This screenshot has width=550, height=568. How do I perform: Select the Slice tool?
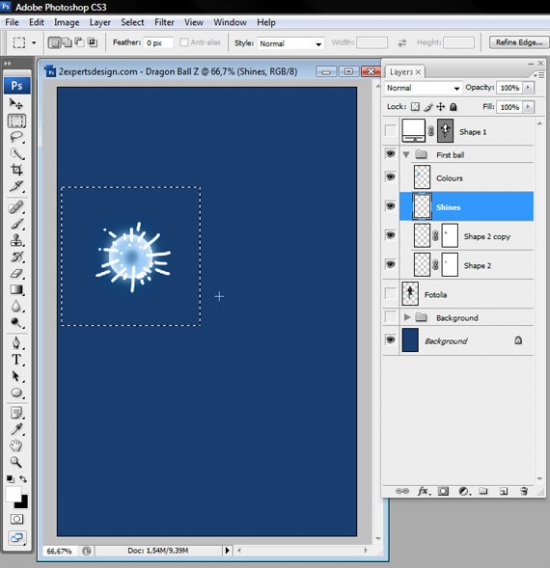[x=16, y=186]
